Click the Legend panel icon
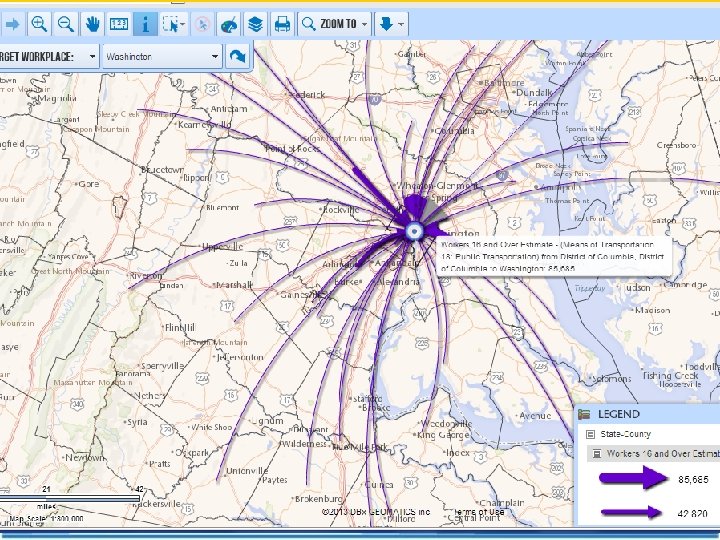The width and height of the screenshot is (720, 540). point(584,414)
